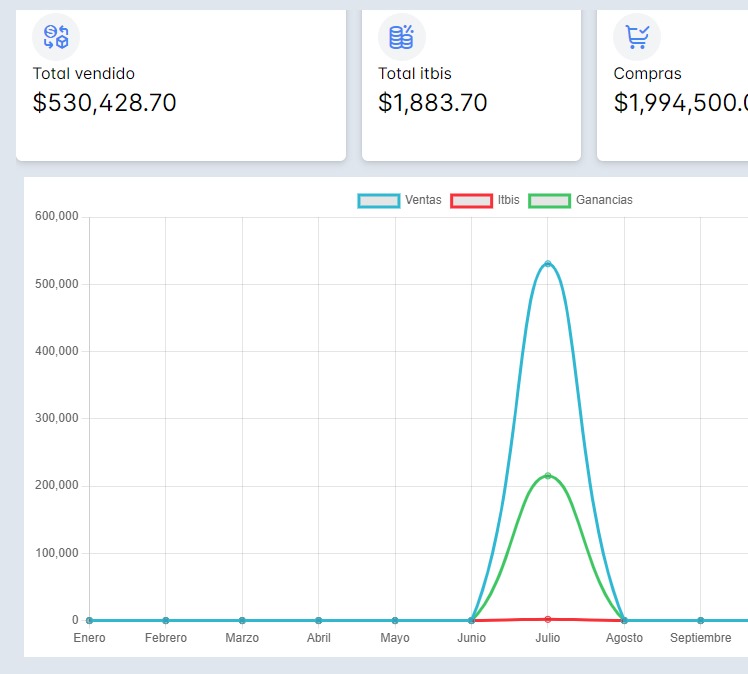
Task: Click the Total itbis coins icon
Action: pyautogui.click(x=401, y=38)
